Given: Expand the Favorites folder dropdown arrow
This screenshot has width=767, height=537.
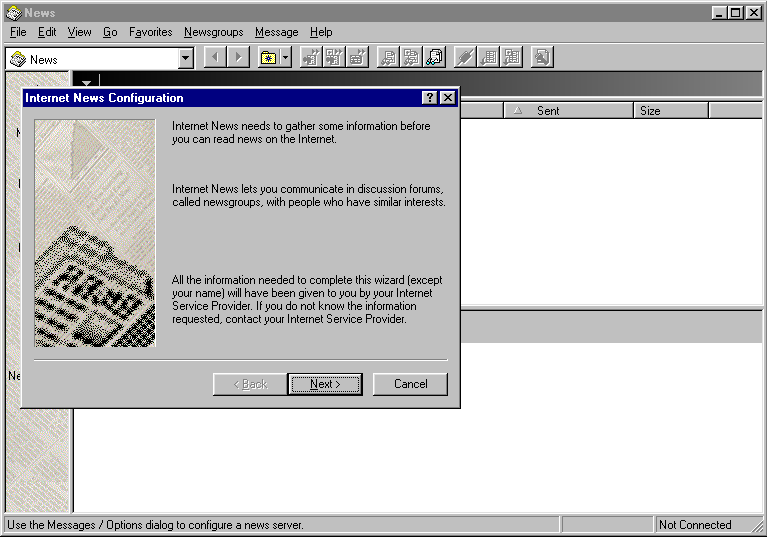Looking at the screenshot, I should pyautogui.click(x=286, y=58).
